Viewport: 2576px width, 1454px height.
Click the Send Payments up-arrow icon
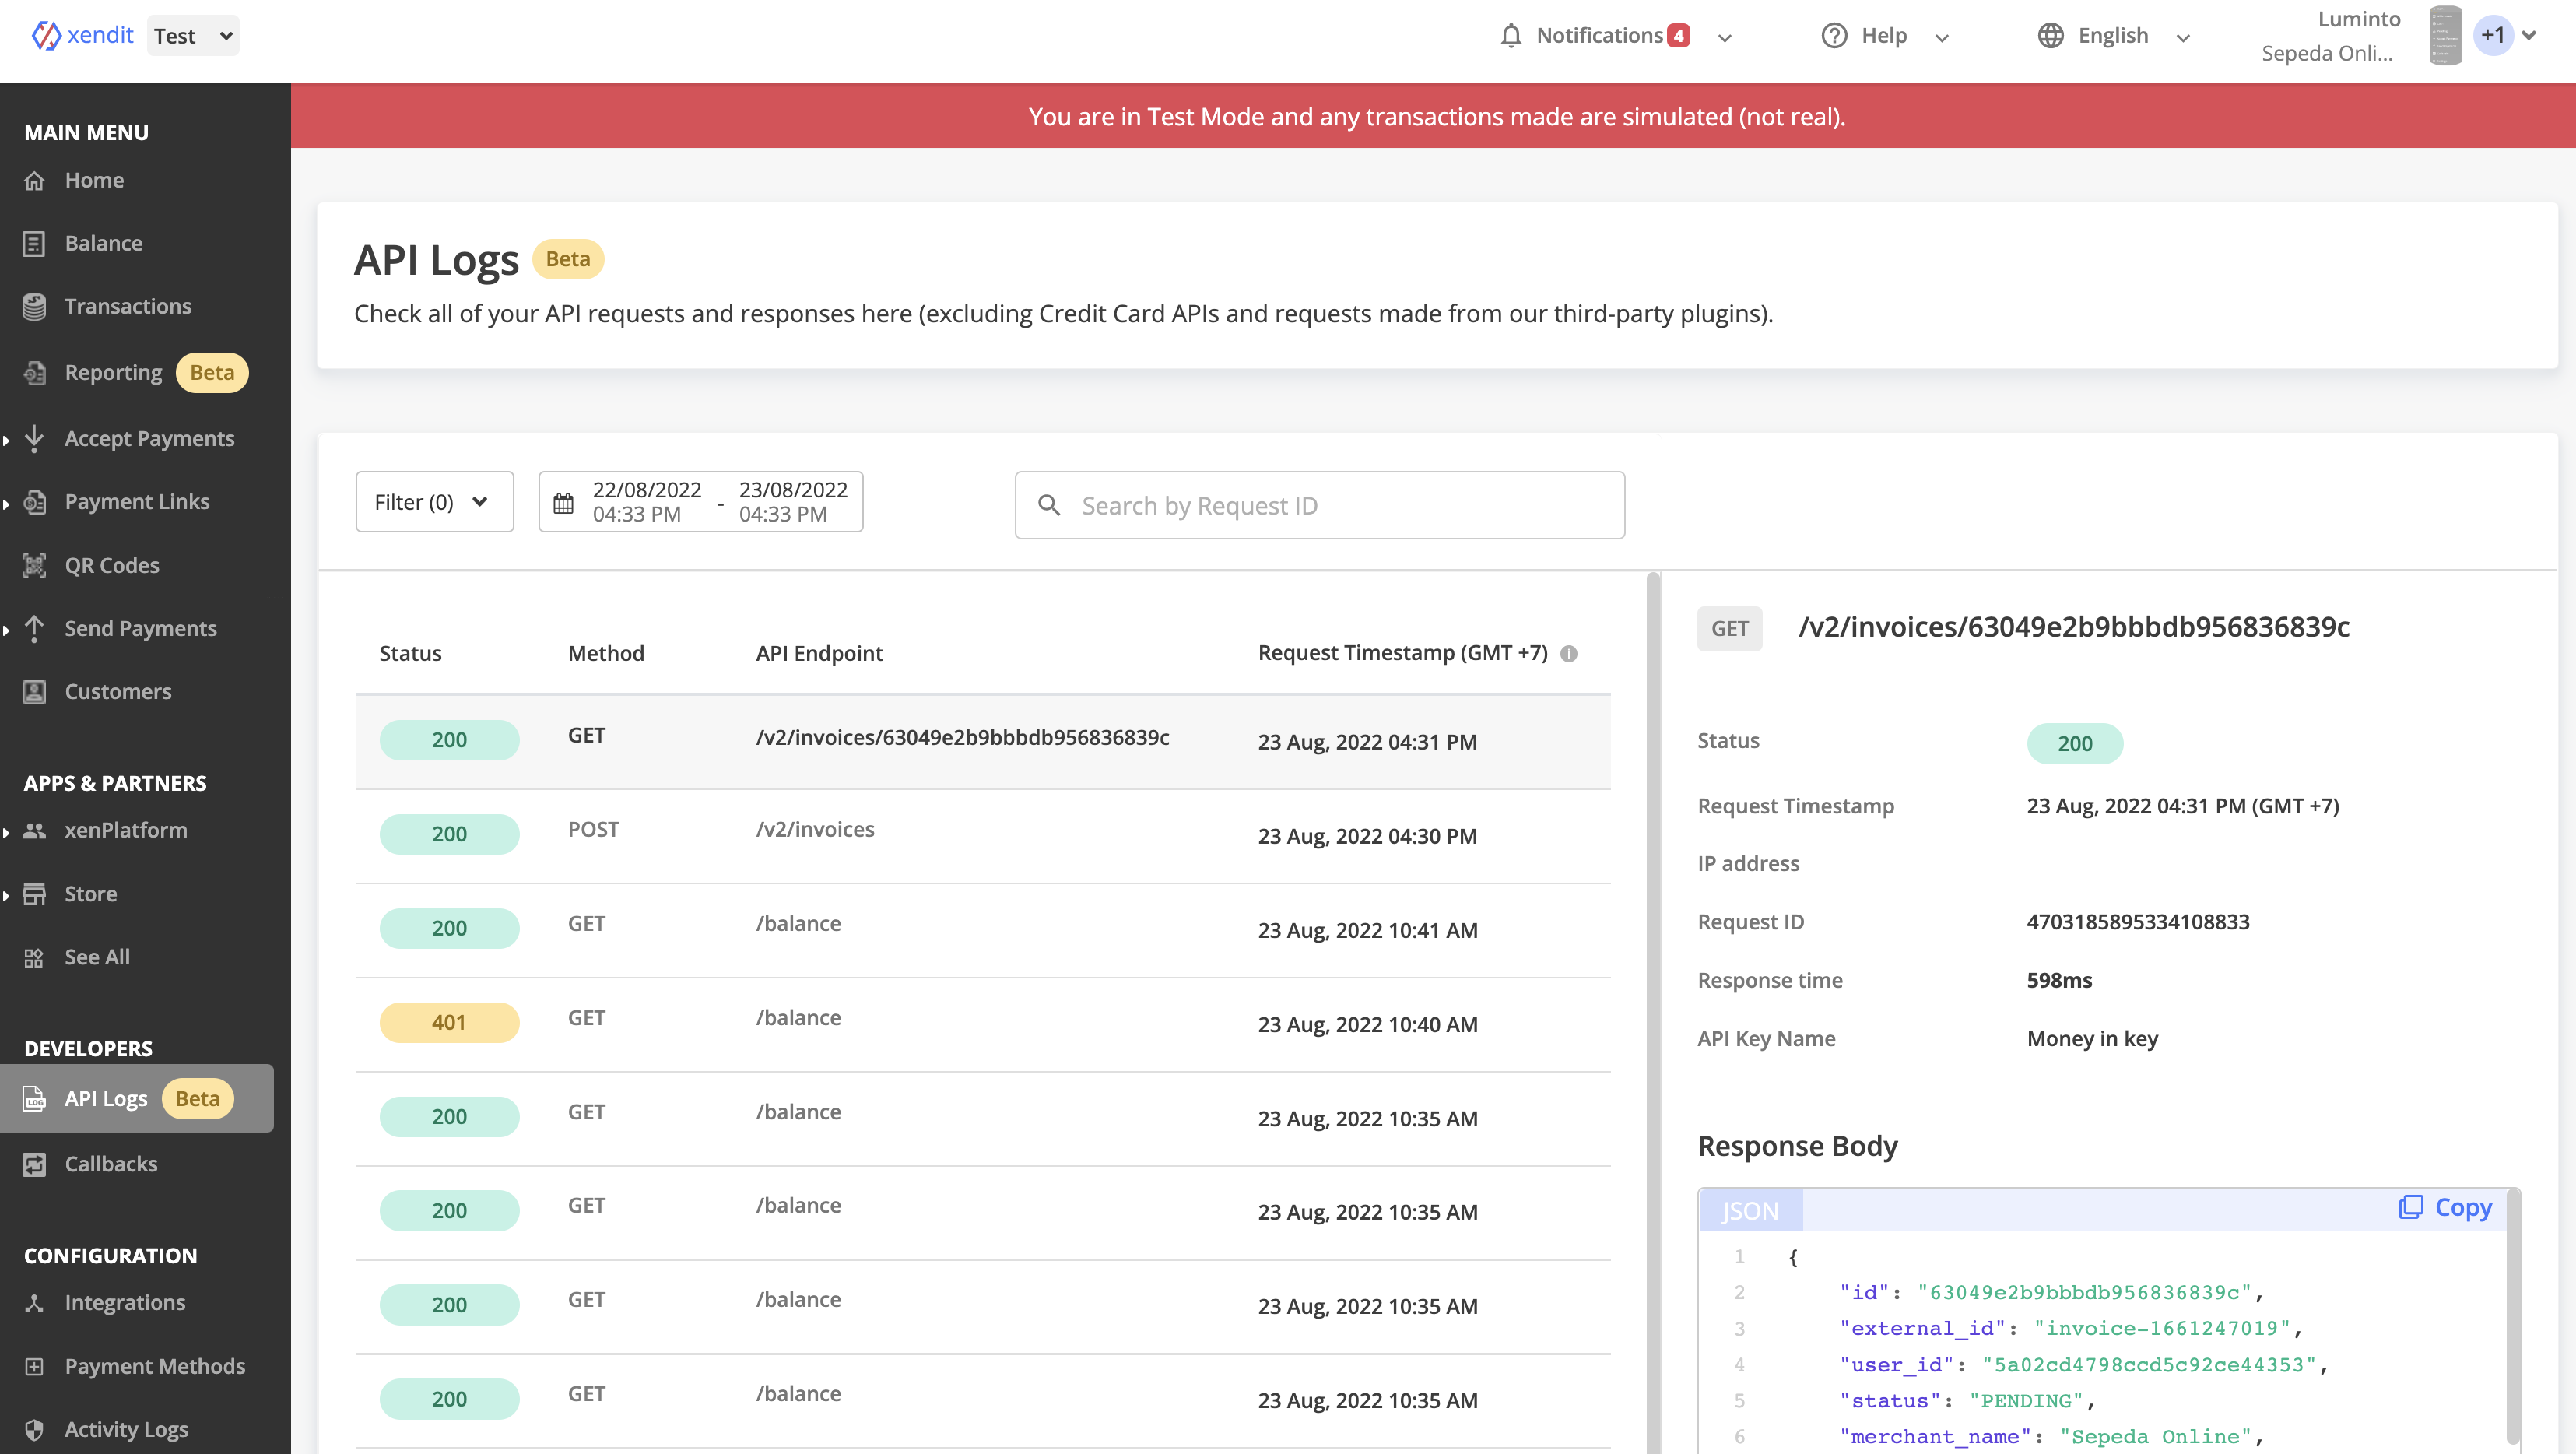(x=34, y=628)
